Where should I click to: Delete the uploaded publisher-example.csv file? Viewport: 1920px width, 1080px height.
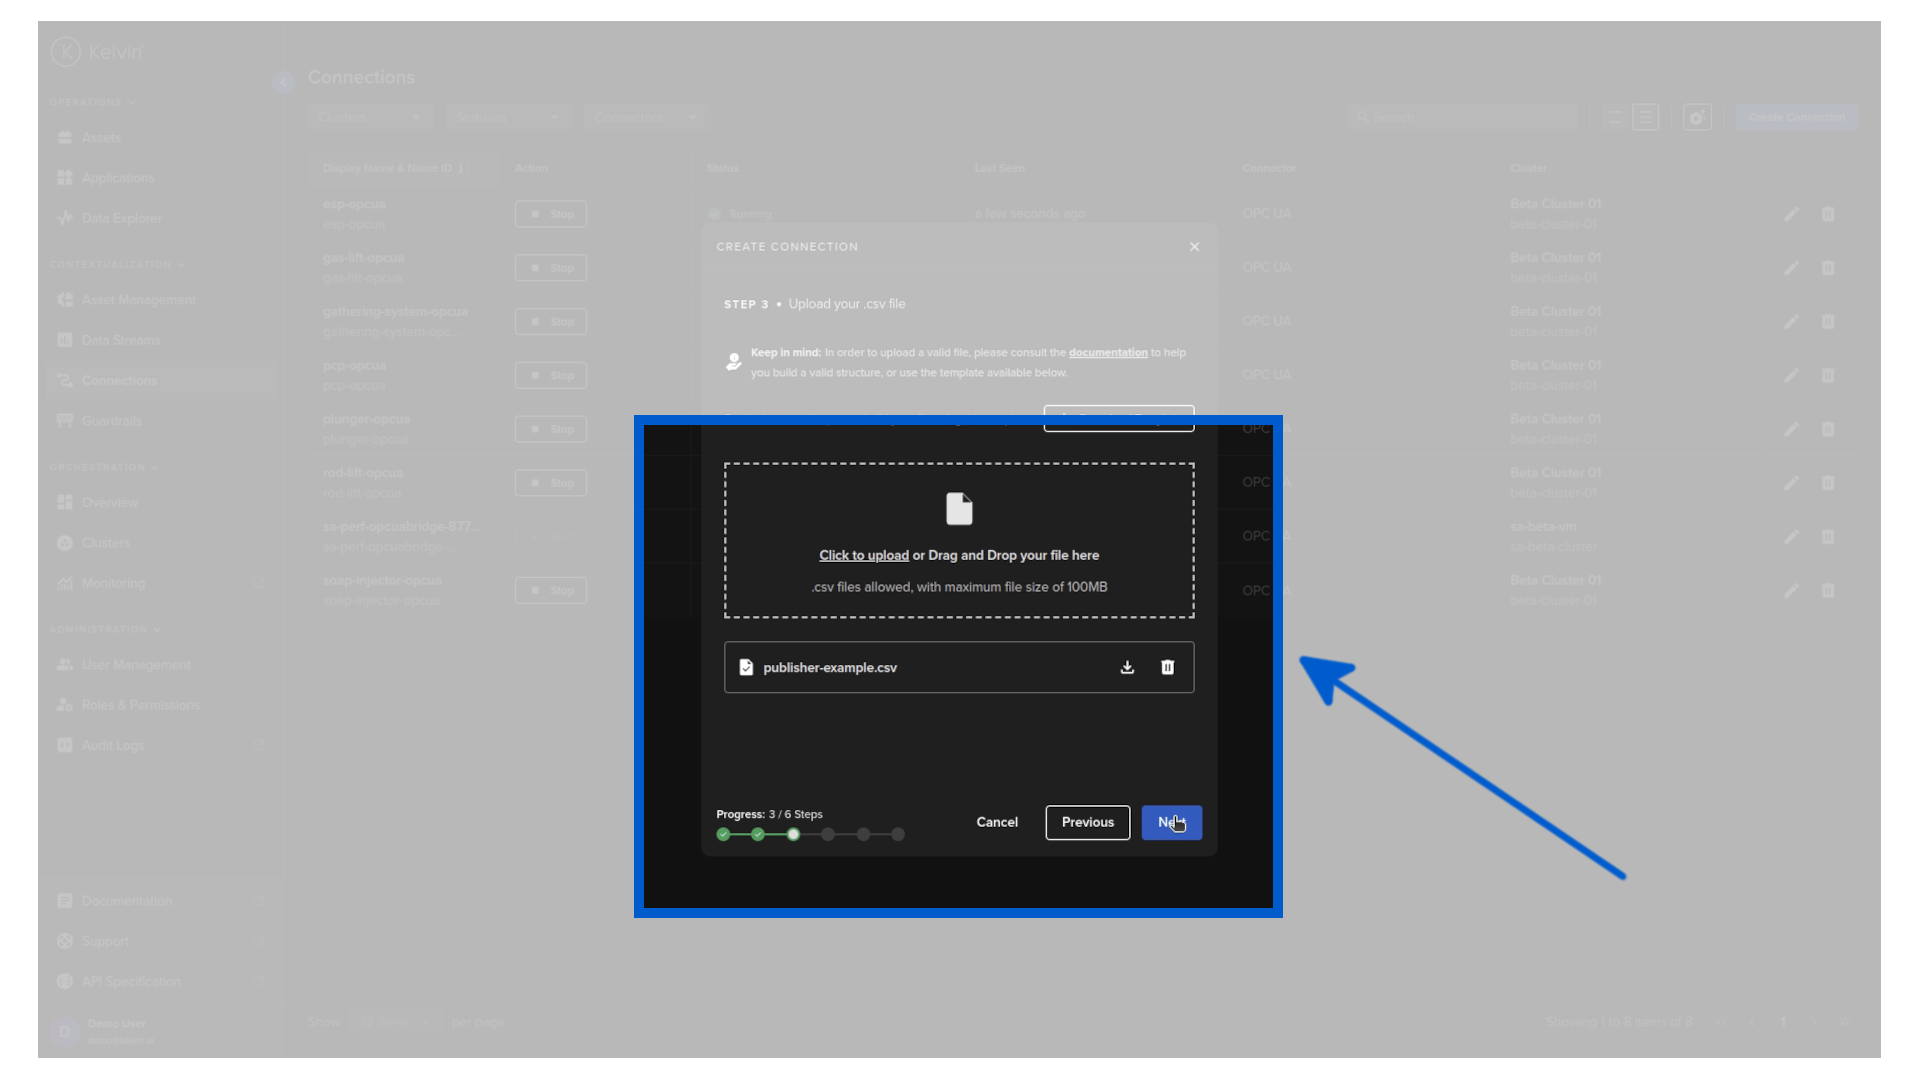[1167, 667]
